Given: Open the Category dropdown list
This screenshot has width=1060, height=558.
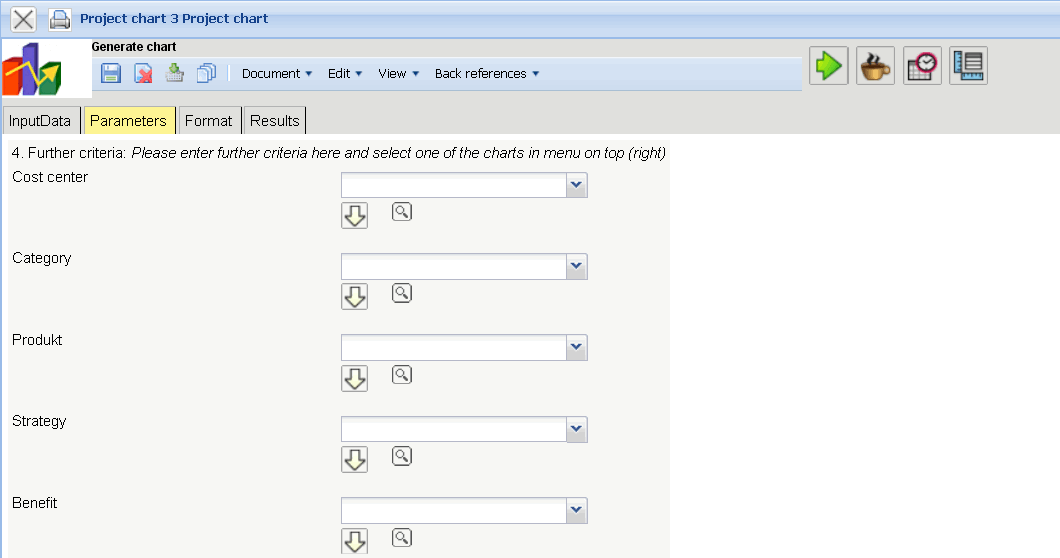Looking at the screenshot, I should pos(576,266).
